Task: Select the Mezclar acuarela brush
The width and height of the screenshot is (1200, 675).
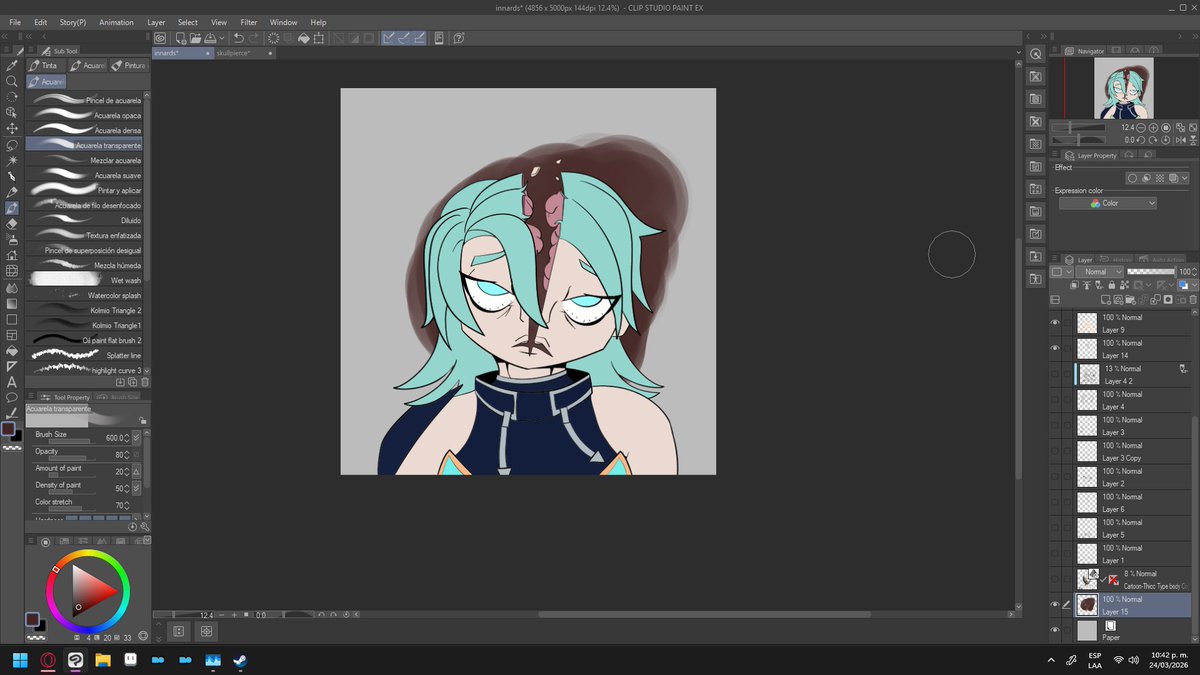Action: pos(86,160)
